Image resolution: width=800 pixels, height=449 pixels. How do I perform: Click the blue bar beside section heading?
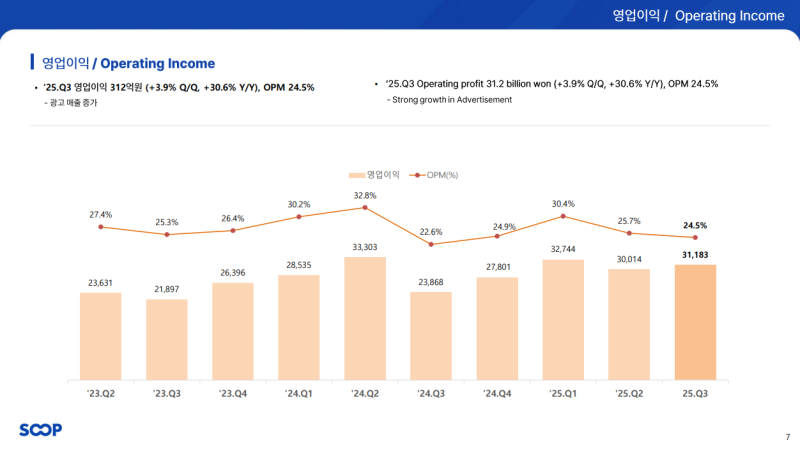33,63
